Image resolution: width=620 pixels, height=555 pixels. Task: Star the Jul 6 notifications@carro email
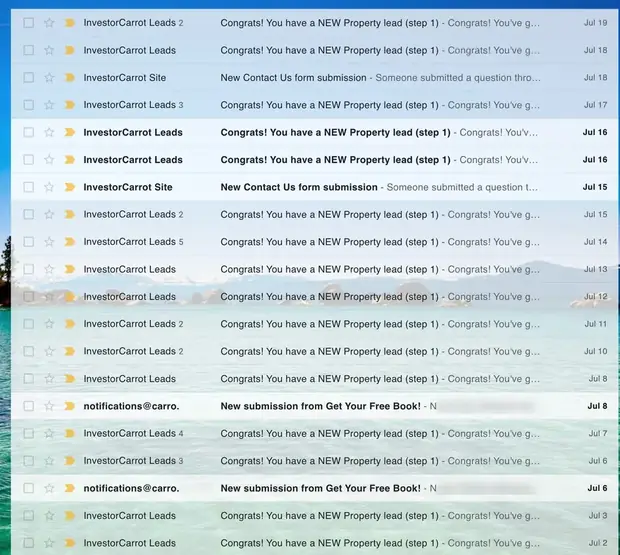point(49,488)
